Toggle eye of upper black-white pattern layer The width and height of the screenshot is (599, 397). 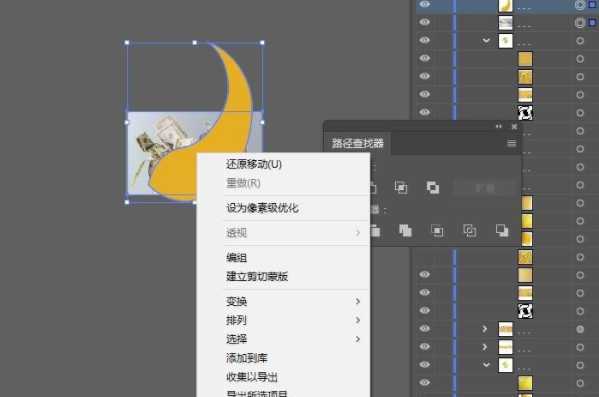[x=424, y=112]
